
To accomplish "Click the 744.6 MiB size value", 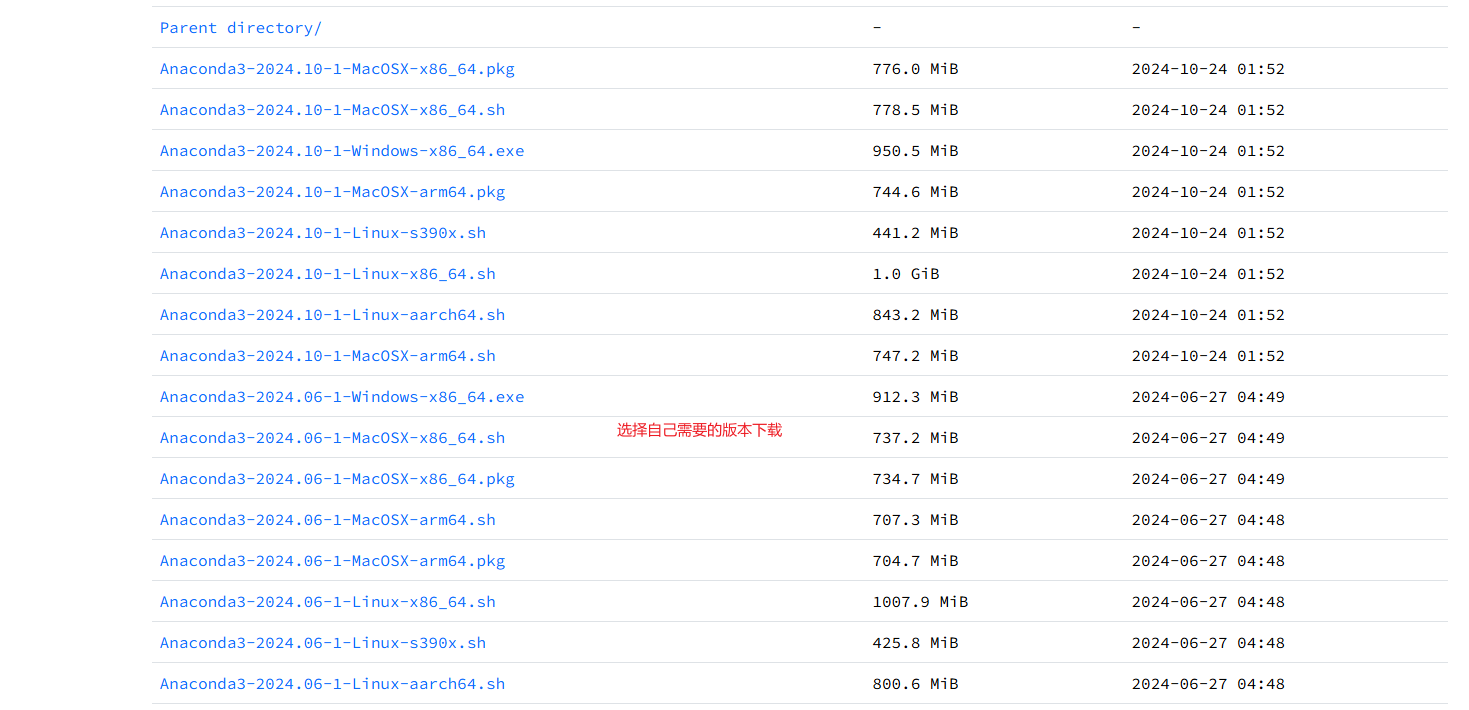I will (x=915, y=192).
